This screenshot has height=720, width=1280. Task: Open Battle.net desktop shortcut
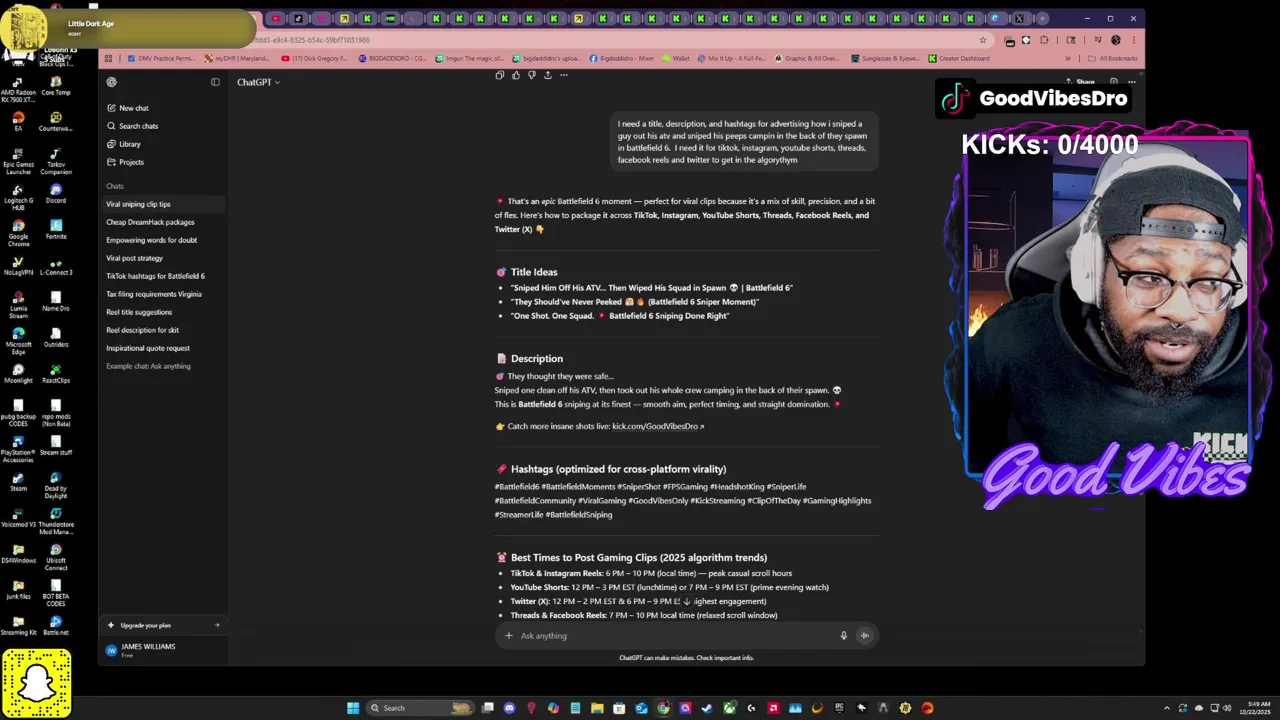coord(56,625)
